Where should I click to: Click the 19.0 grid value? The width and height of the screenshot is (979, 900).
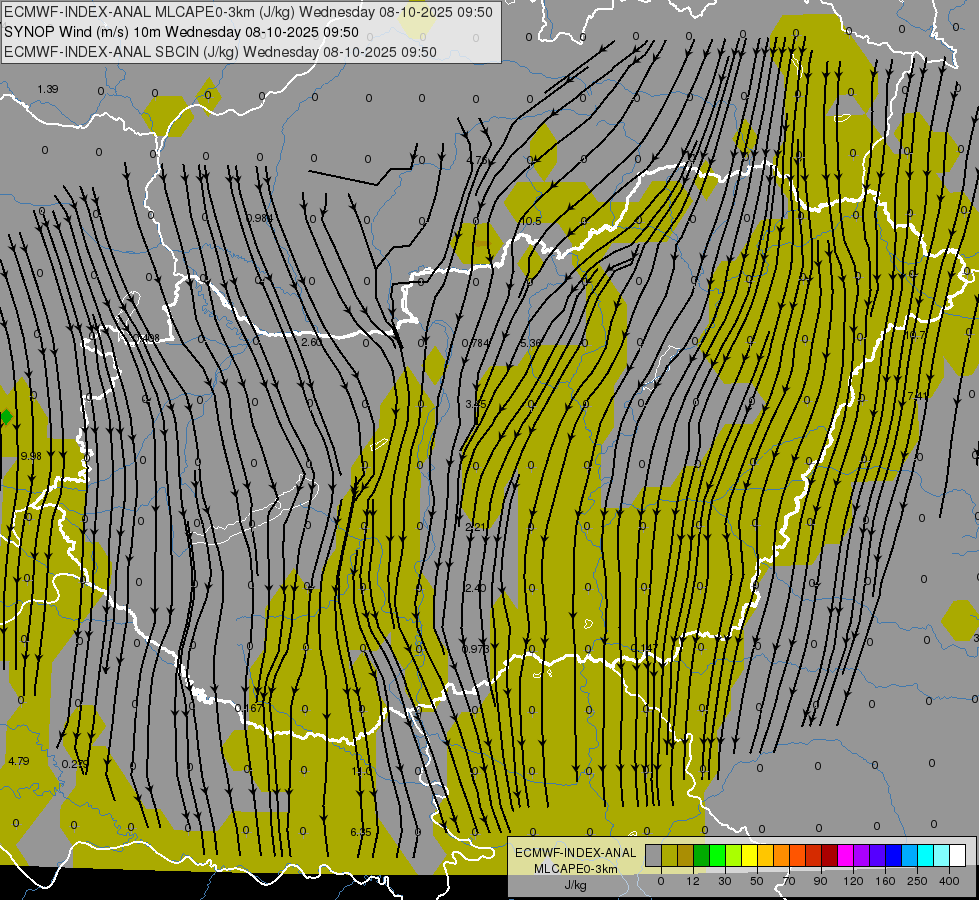tap(361, 771)
